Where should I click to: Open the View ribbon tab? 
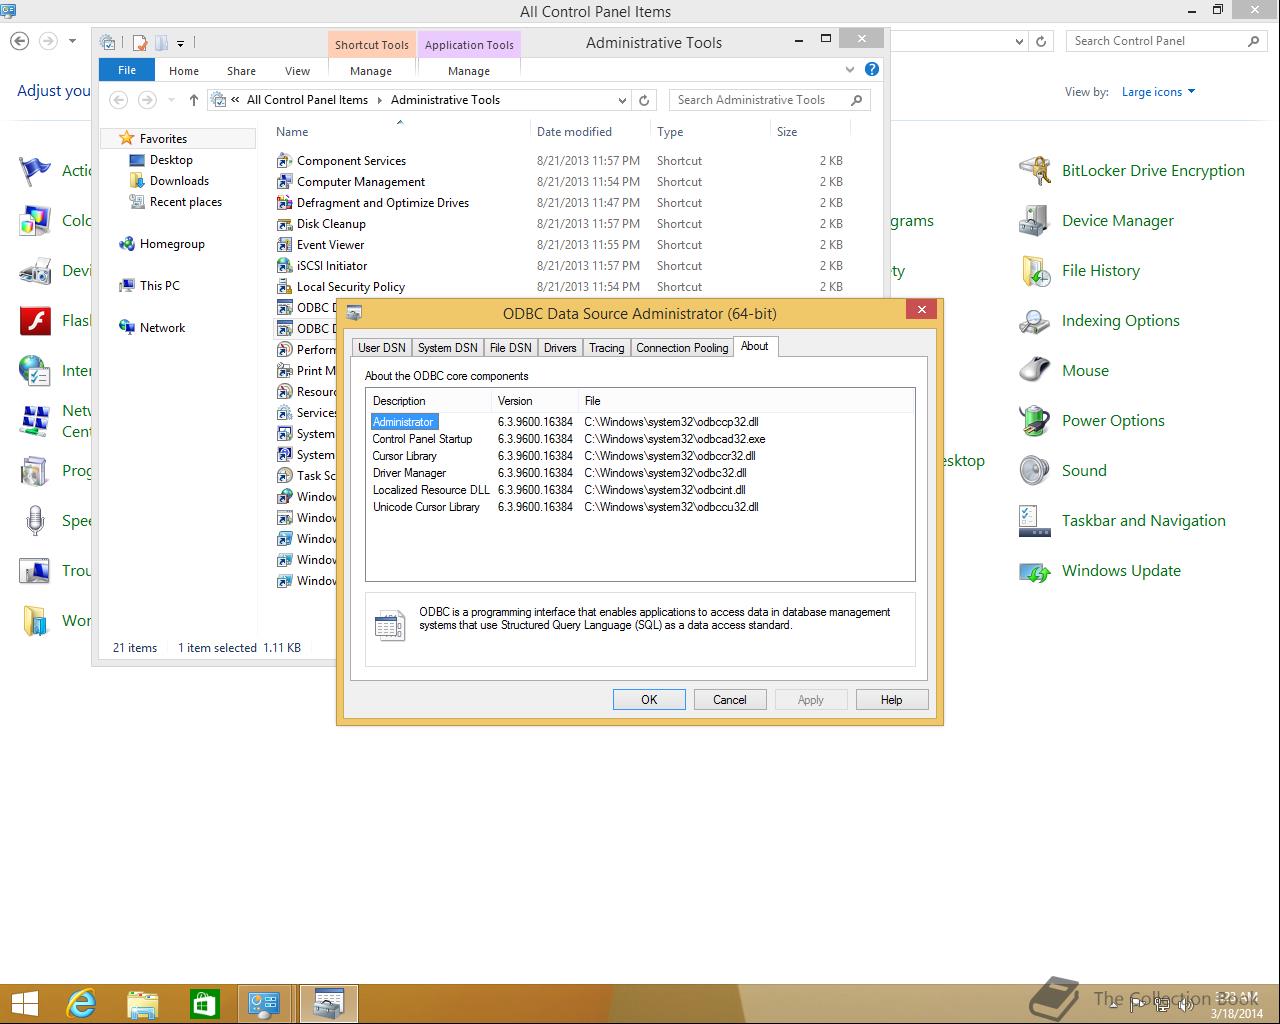297,71
